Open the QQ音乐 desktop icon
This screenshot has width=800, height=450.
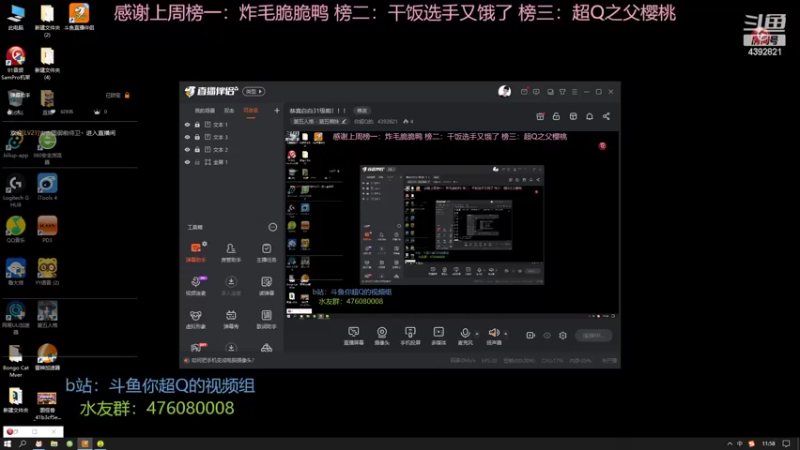(x=16, y=229)
